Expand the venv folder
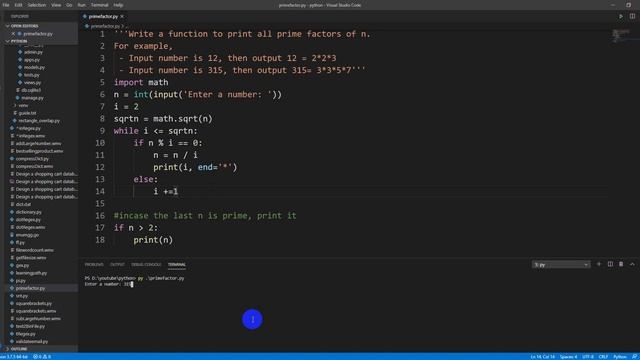 coord(23,105)
